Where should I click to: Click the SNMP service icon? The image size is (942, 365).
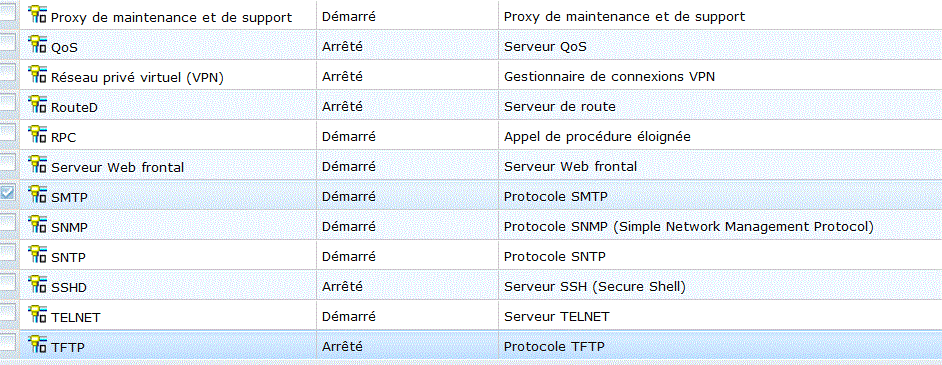click(38, 223)
